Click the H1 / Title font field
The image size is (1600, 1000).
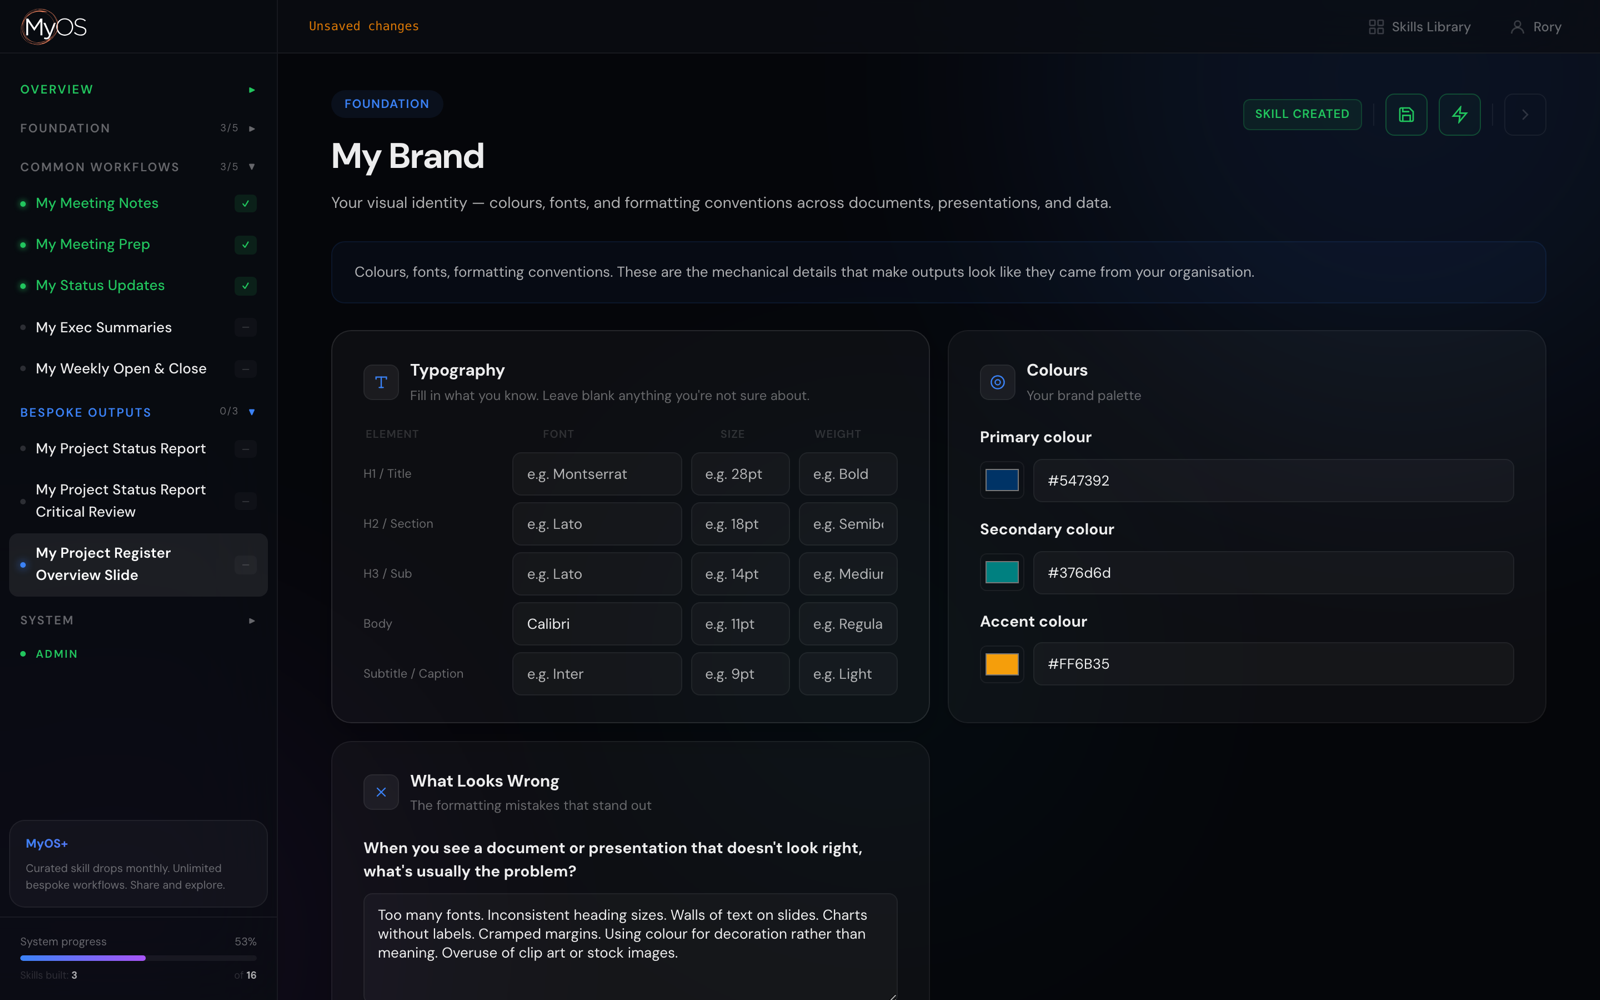point(597,474)
